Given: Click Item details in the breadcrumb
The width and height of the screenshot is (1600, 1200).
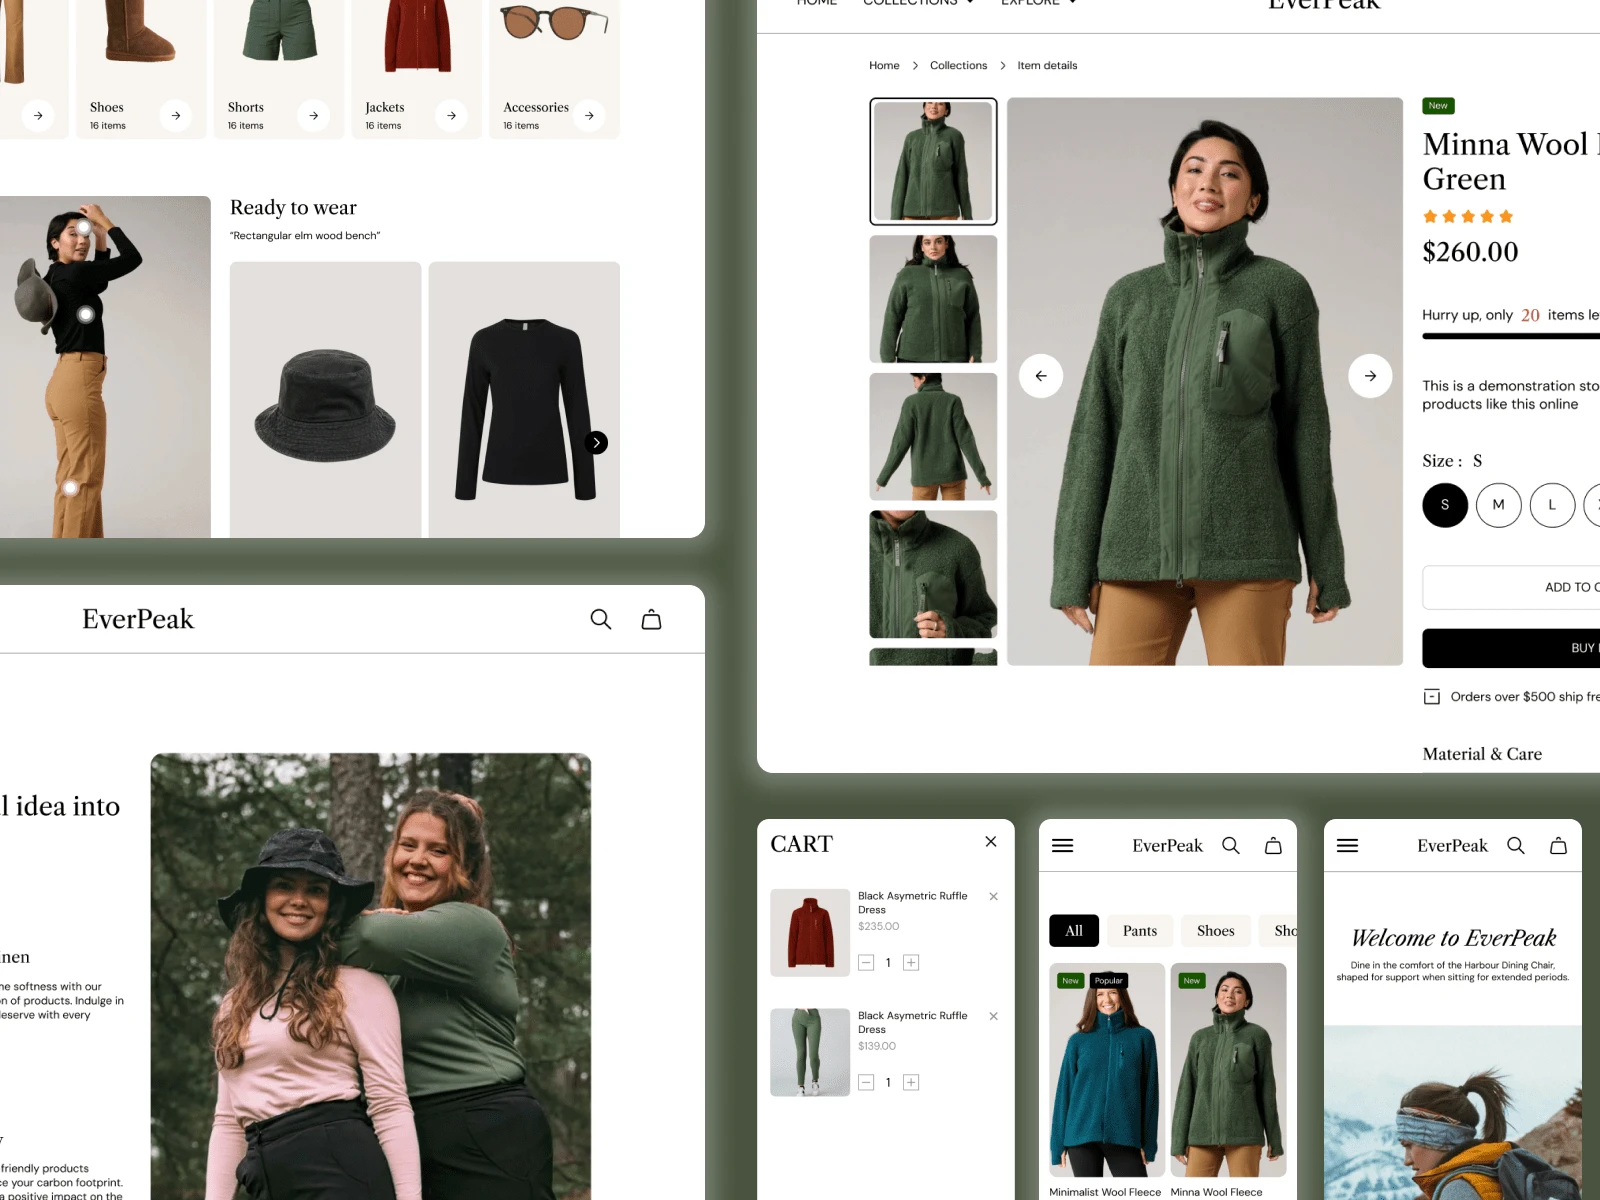Looking at the screenshot, I should 1047,66.
